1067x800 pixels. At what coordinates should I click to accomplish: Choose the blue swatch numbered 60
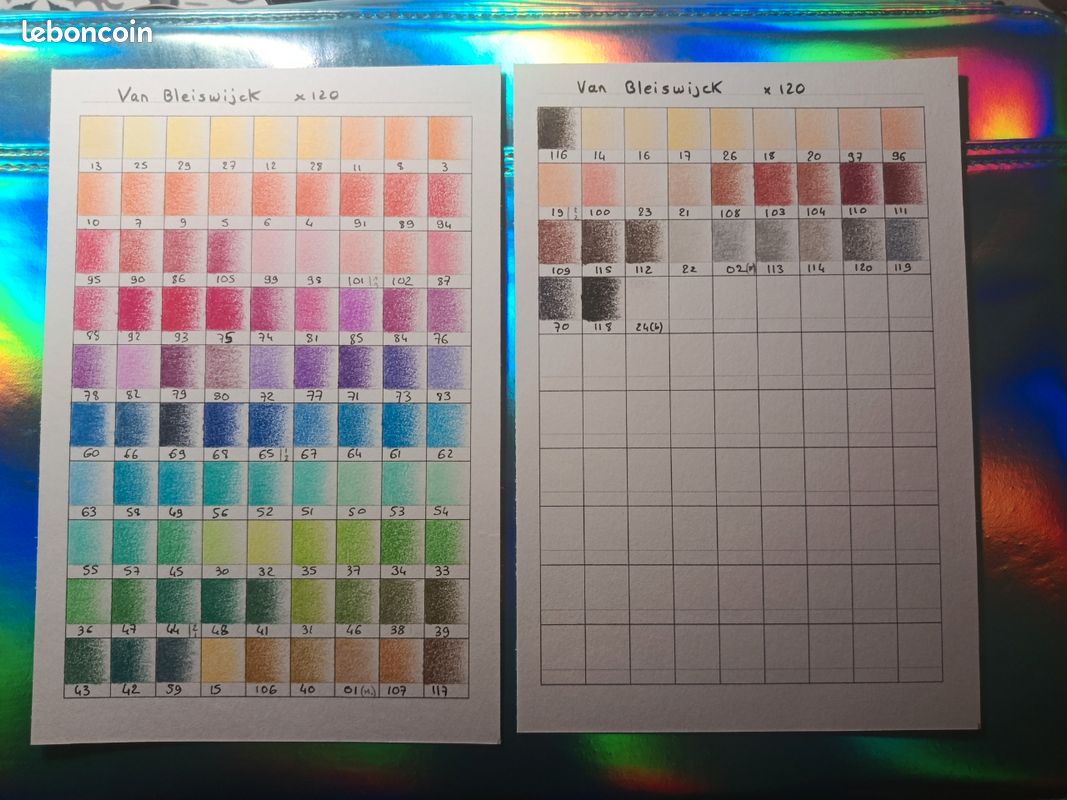tap(92, 425)
